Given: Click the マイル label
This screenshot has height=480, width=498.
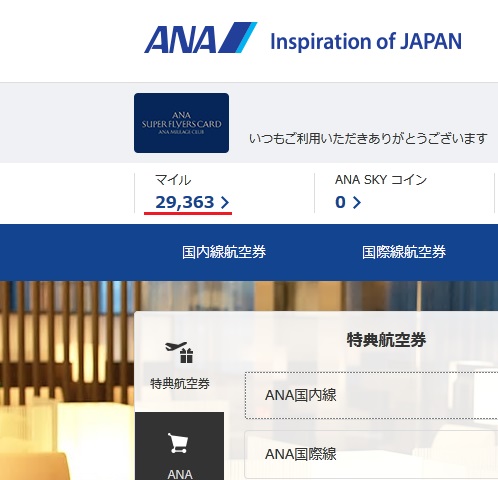Looking at the screenshot, I should (173, 180).
